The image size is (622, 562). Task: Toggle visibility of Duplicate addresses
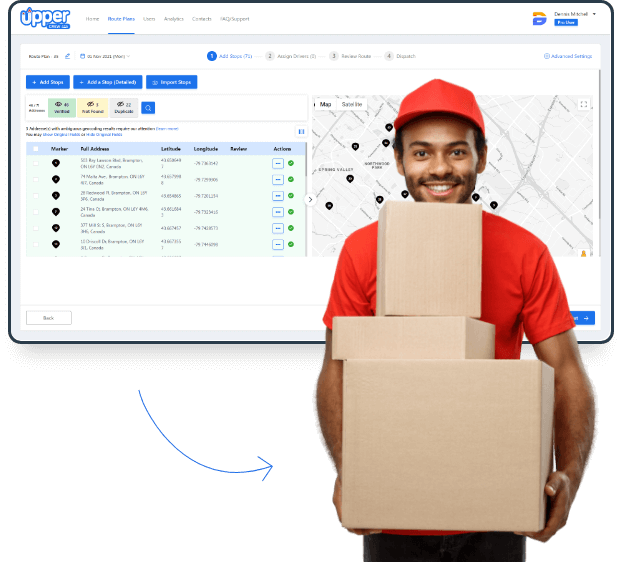[124, 107]
